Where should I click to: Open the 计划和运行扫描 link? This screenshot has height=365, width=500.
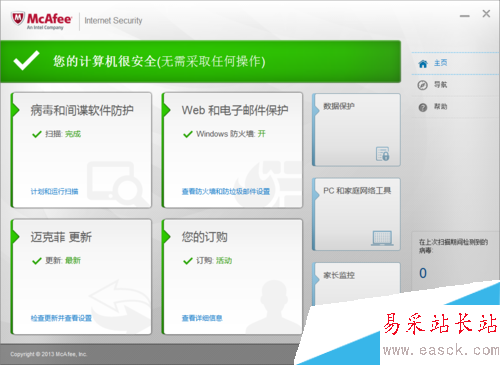(x=54, y=191)
